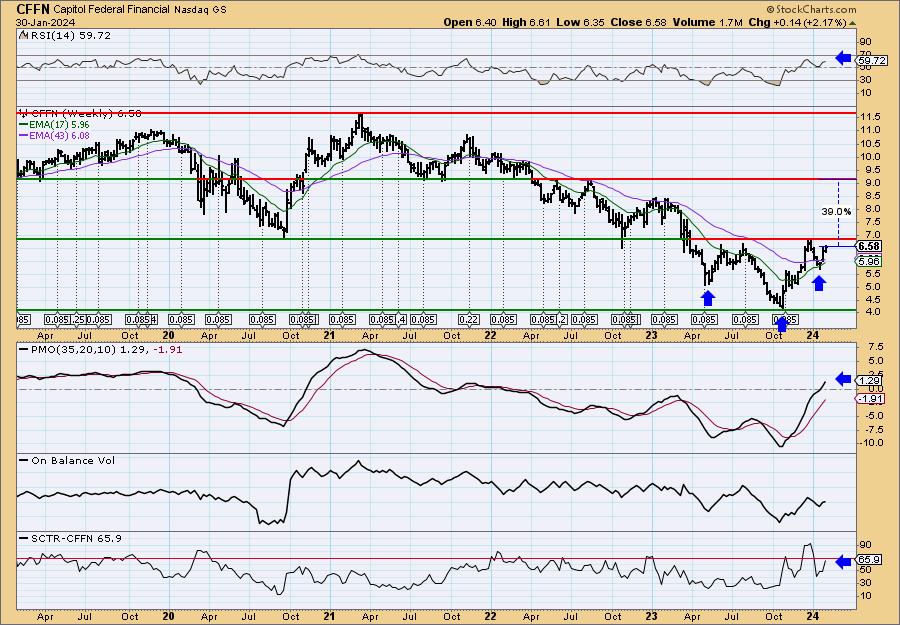Click the EMA(43) 6.08 legend text
Image resolution: width=900 pixels, height=625 pixels.
tap(59, 135)
